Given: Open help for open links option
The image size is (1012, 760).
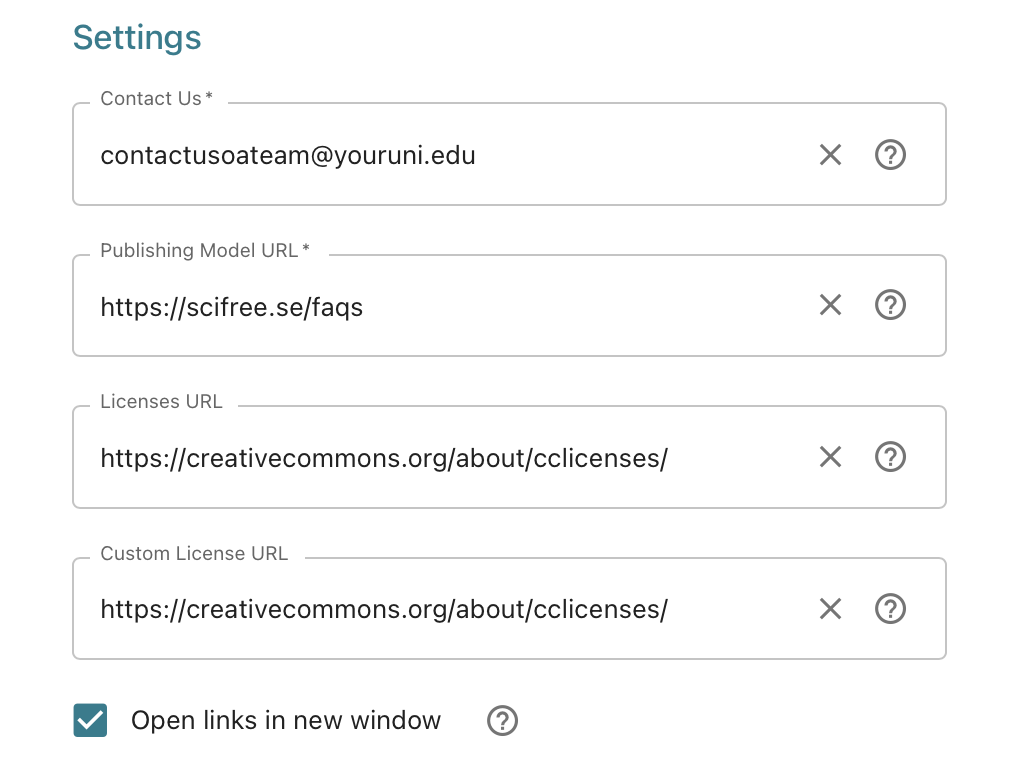Looking at the screenshot, I should pyautogui.click(x=502, y=720).
